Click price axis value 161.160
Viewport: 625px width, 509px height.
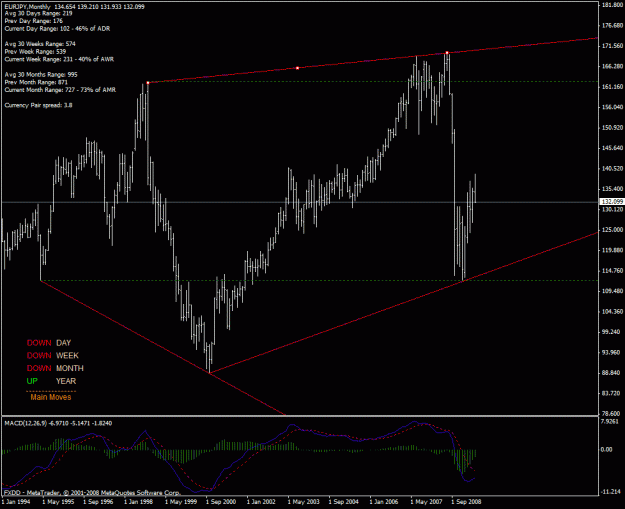612,86
